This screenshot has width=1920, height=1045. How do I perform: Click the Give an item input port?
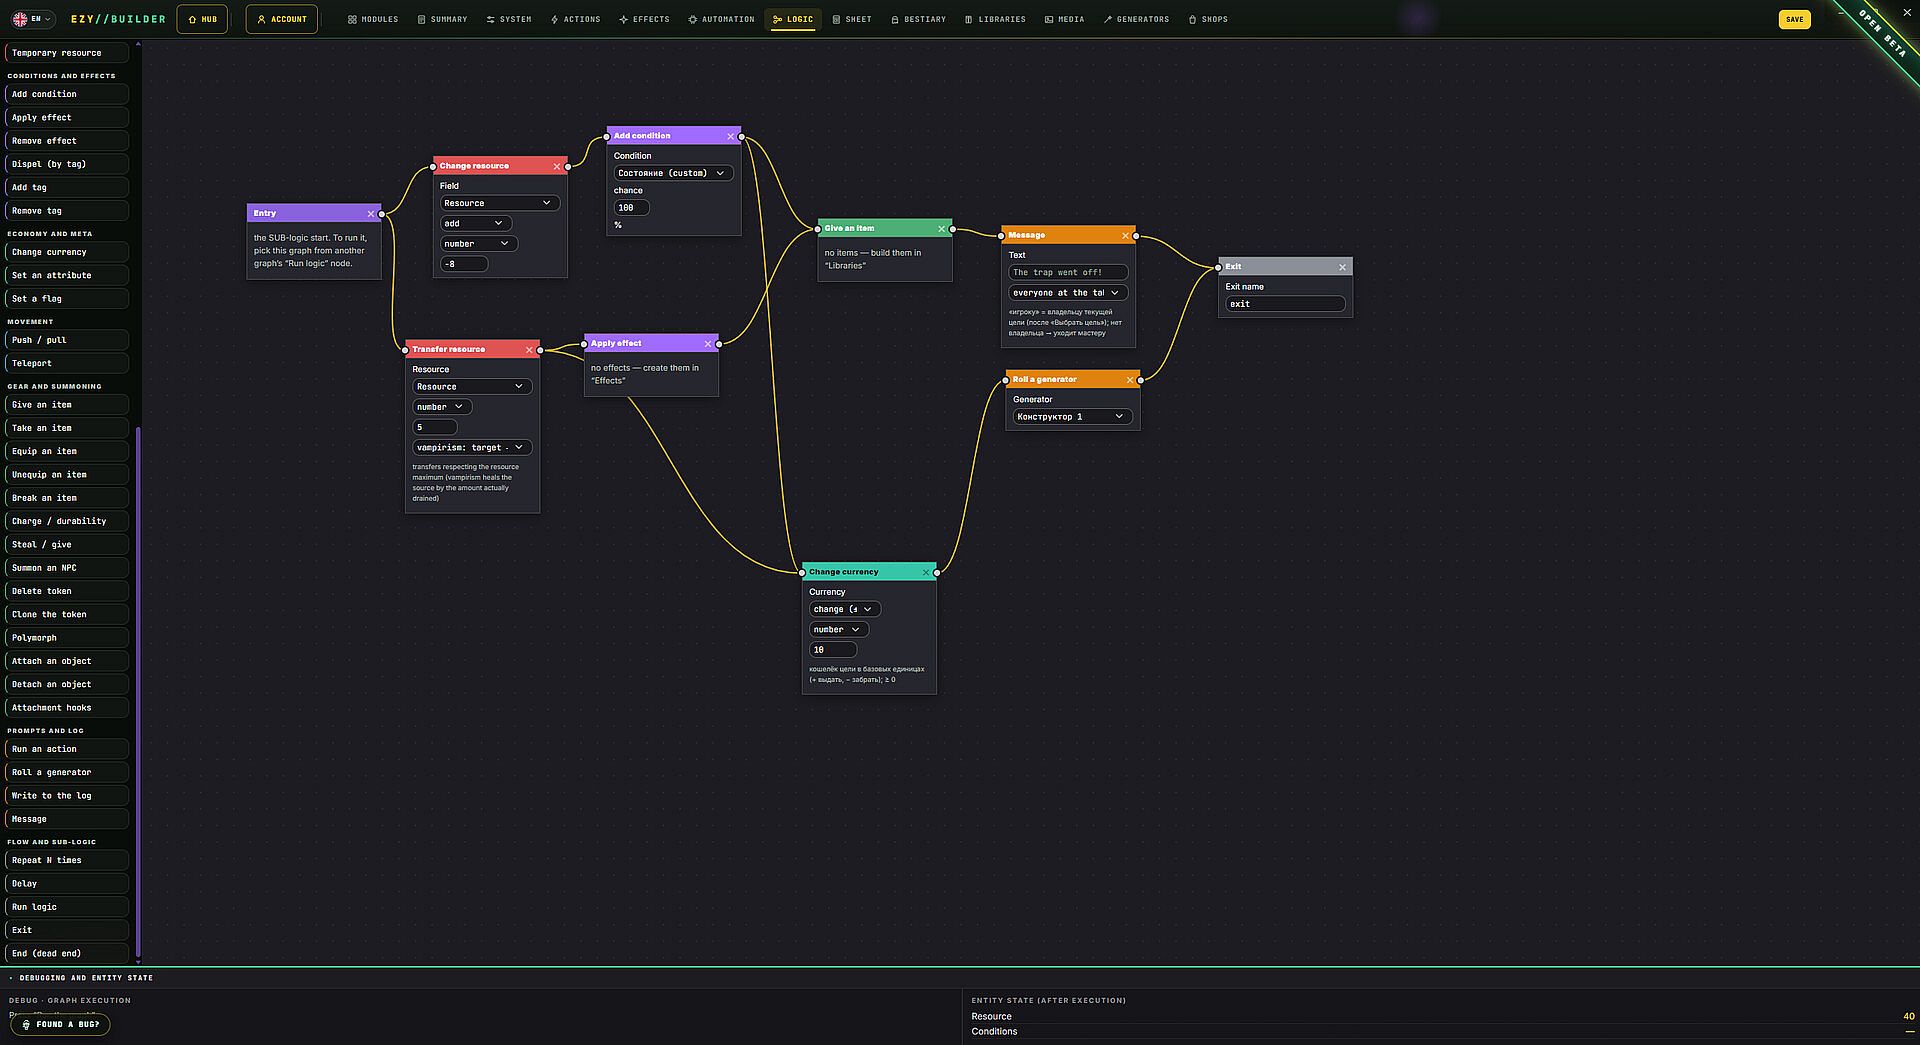(x=818, y=229)
